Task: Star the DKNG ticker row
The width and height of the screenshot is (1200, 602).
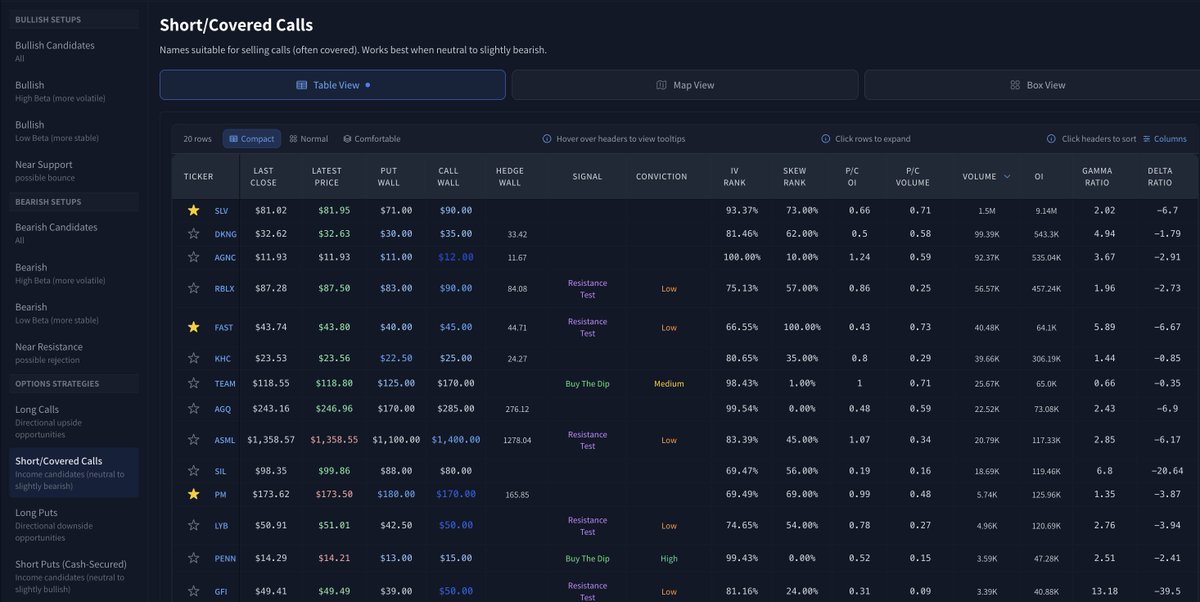Action: [x=194, y=233]
